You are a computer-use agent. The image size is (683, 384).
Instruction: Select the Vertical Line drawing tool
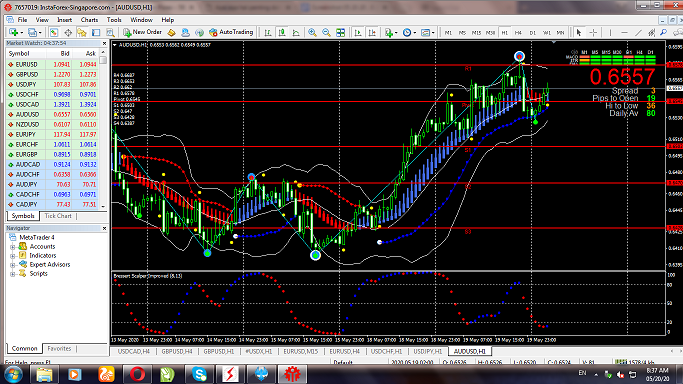click(x=610, y=32)
